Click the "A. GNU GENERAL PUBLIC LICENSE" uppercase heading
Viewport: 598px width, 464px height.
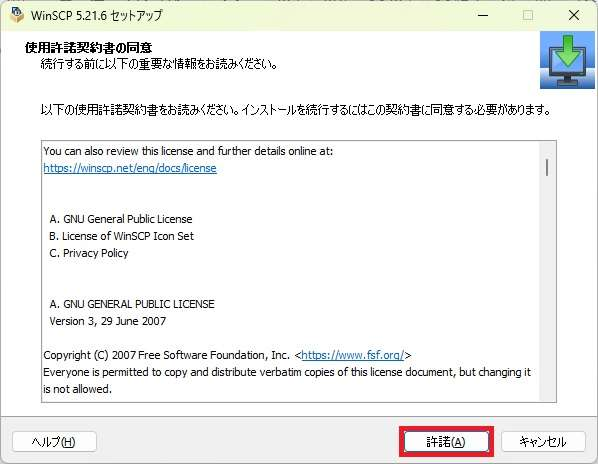132,304
